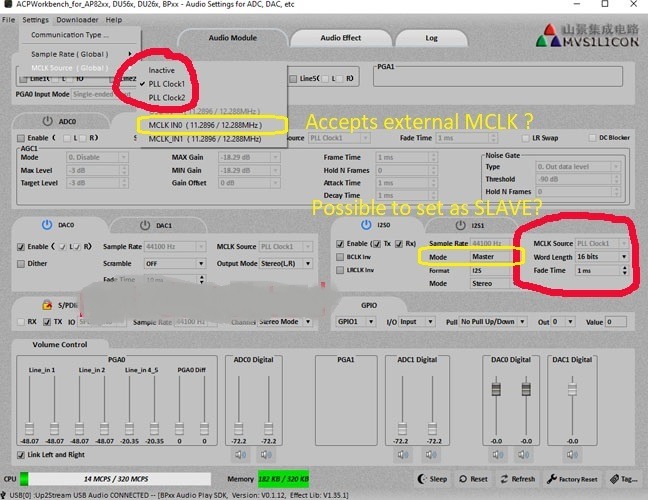Open the Help menu
Image resolution: width=648 pixels, height=500 pixels.
(x=114, y=20)
